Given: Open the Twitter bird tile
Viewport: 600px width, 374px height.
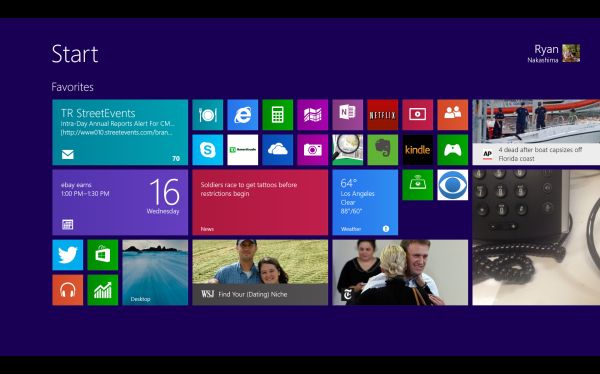Looking at the screenshot, I should 68,255.
